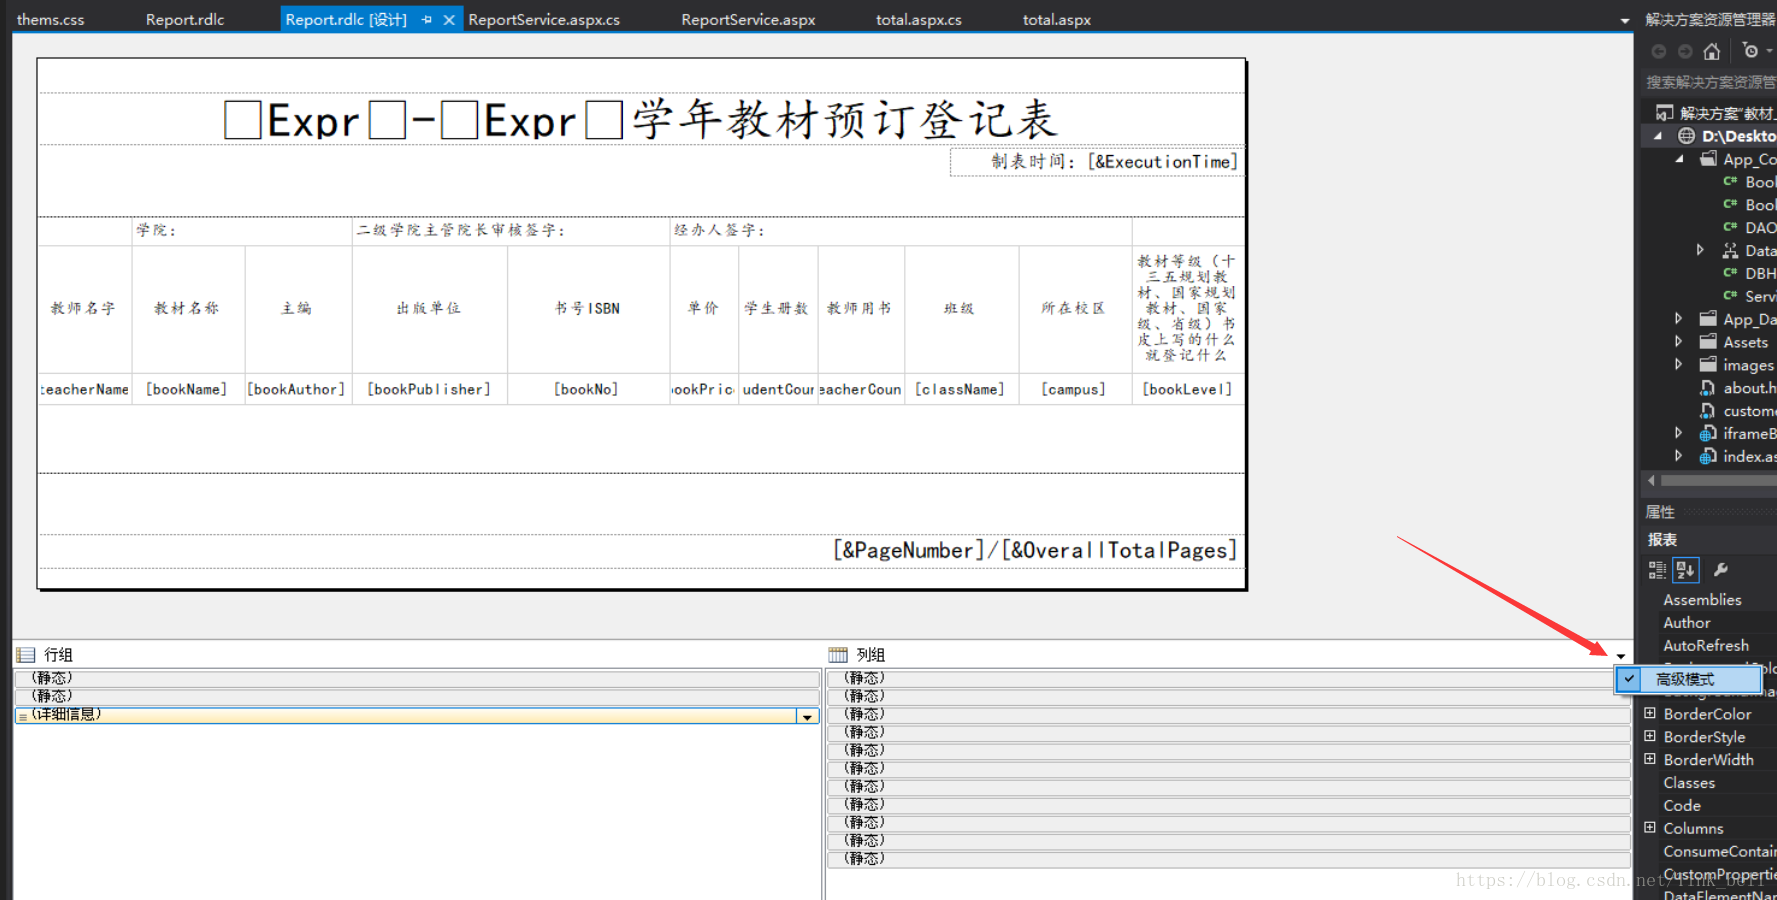
Task: Select the [&ExecutionTime] text box
Action: click(1096, 162)
